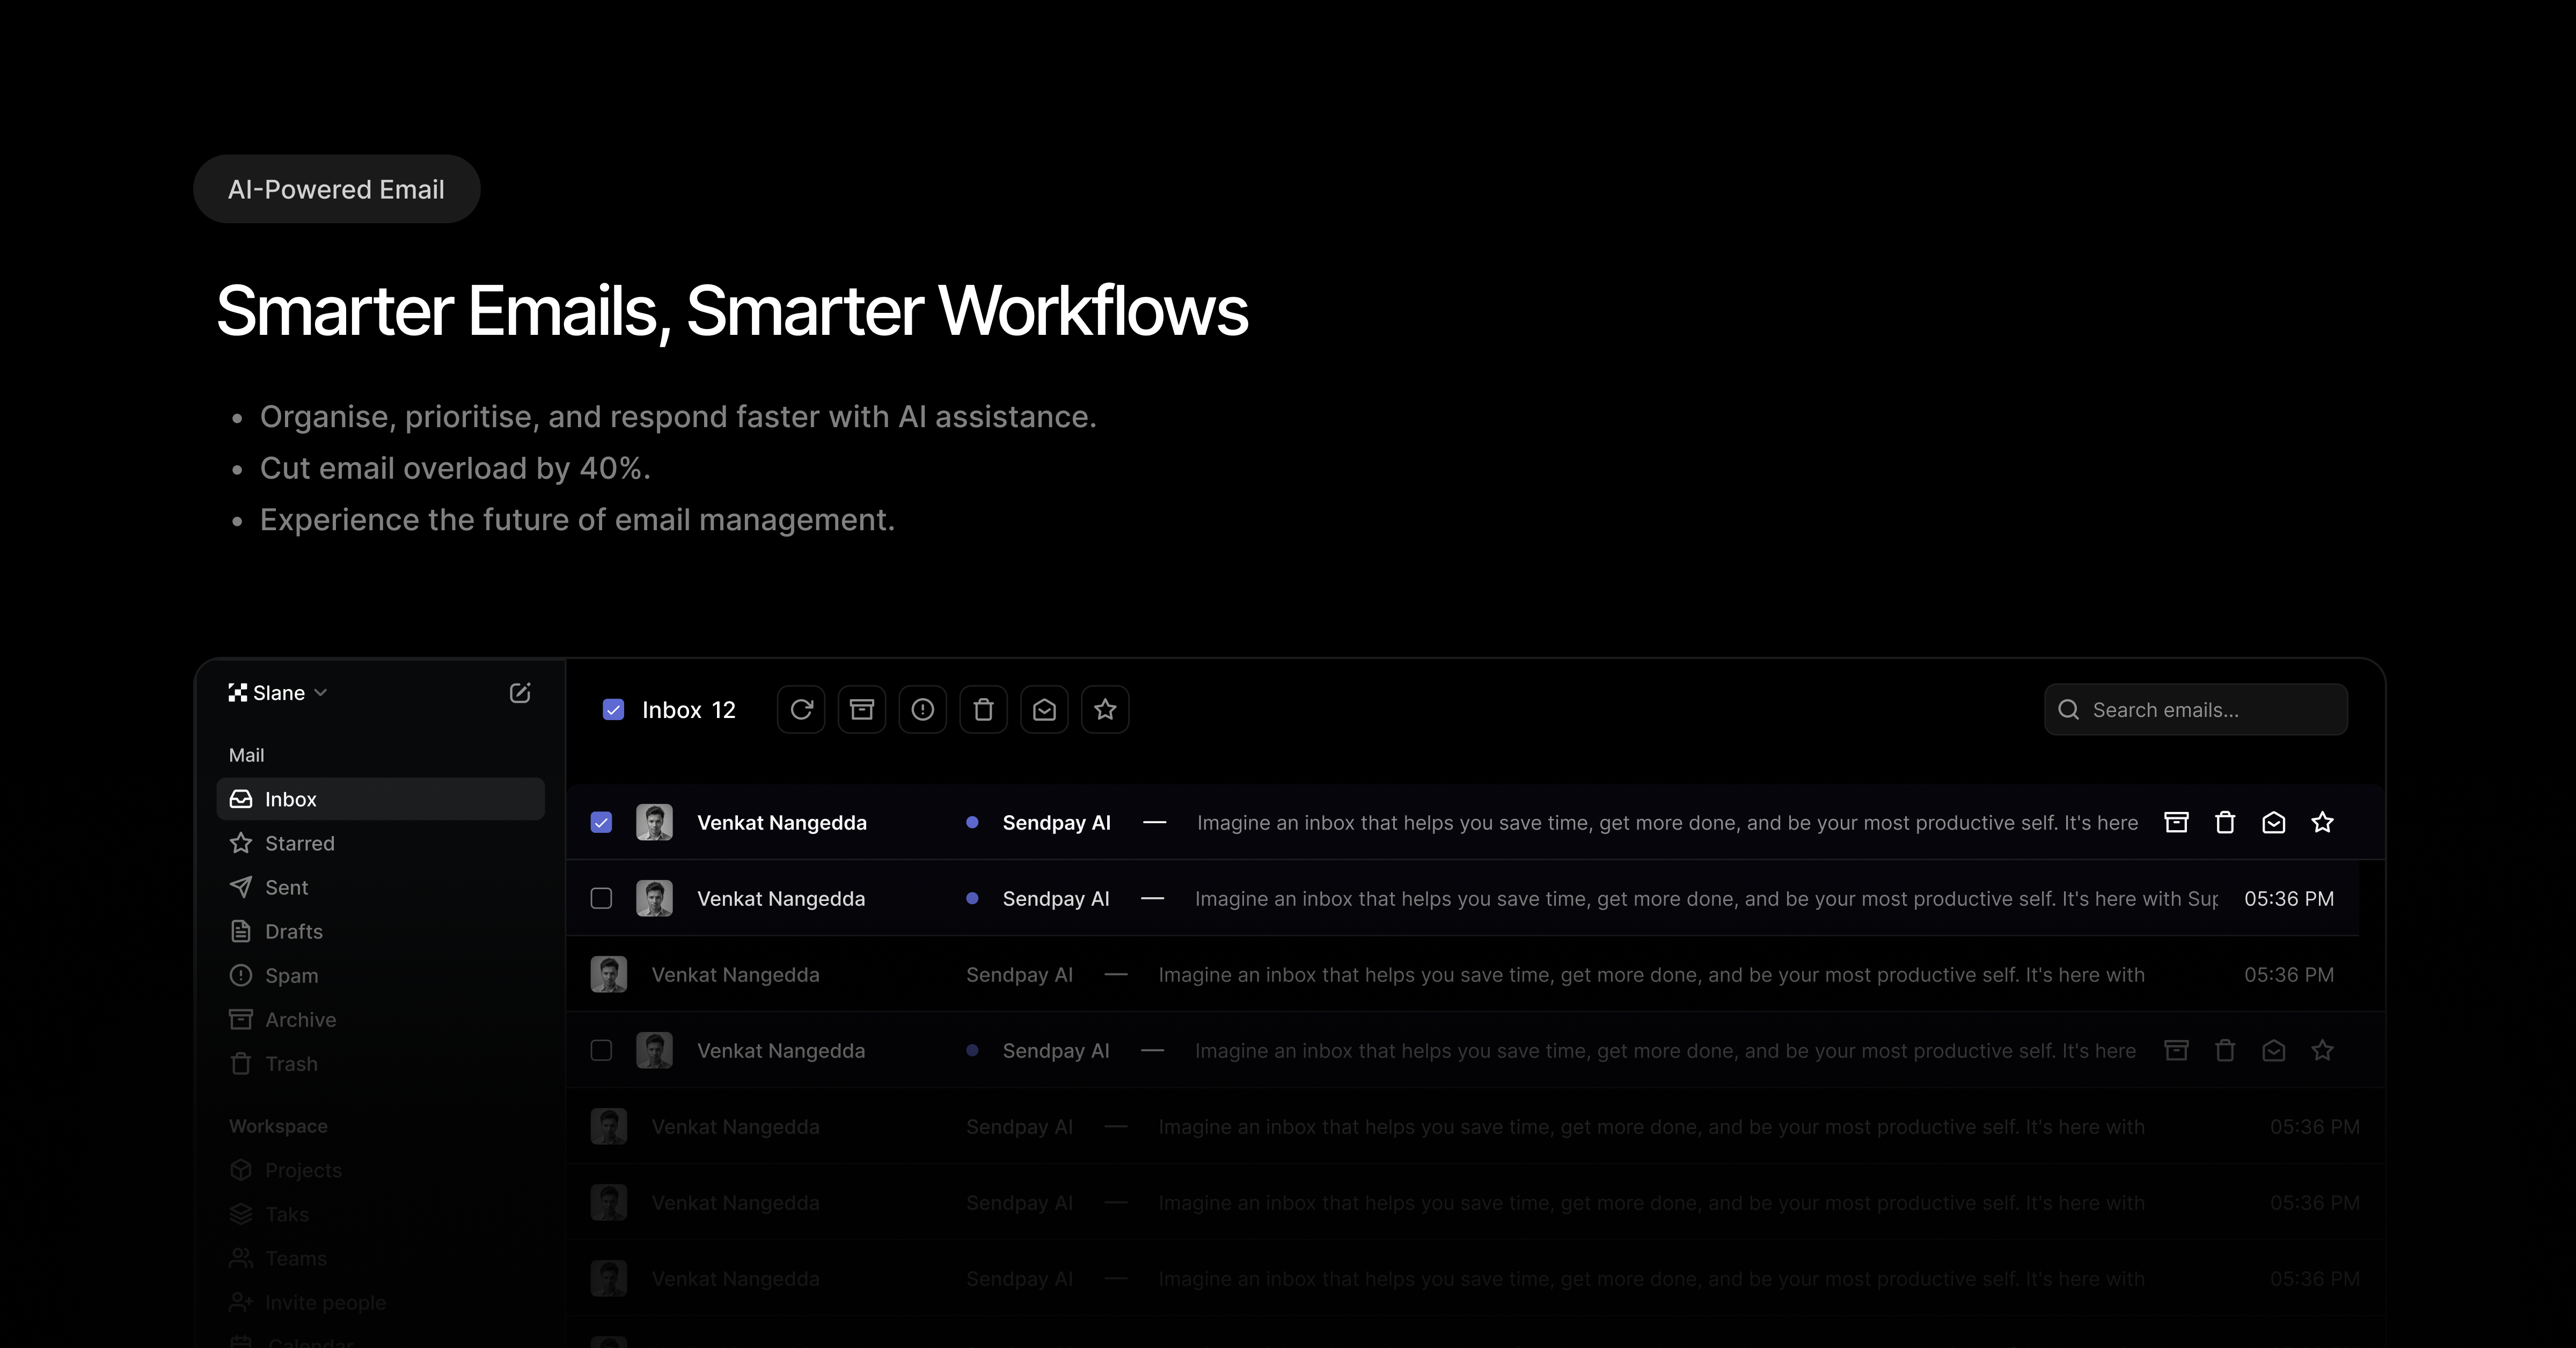
Task: Open the Drafts folder in sidebar
Action: click(x=293, y=931)
